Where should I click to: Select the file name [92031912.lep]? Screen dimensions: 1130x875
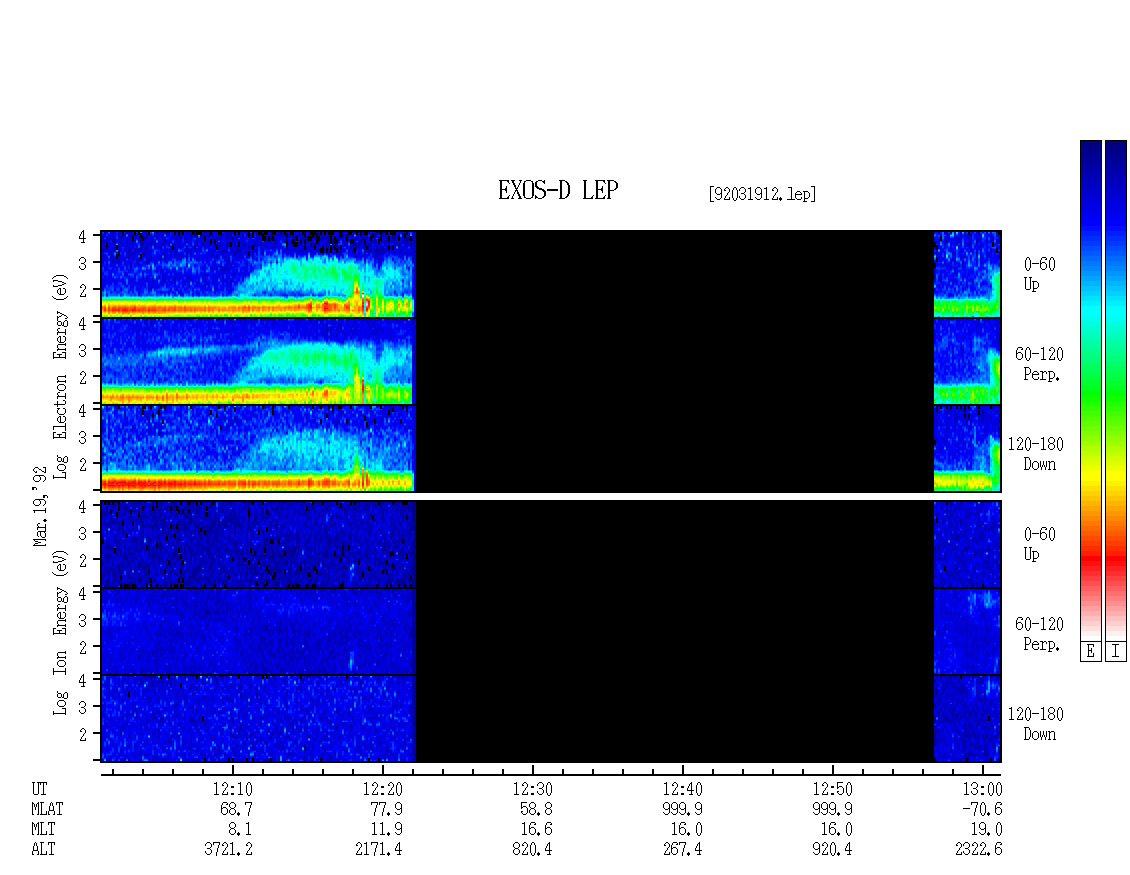coord(762,194)
